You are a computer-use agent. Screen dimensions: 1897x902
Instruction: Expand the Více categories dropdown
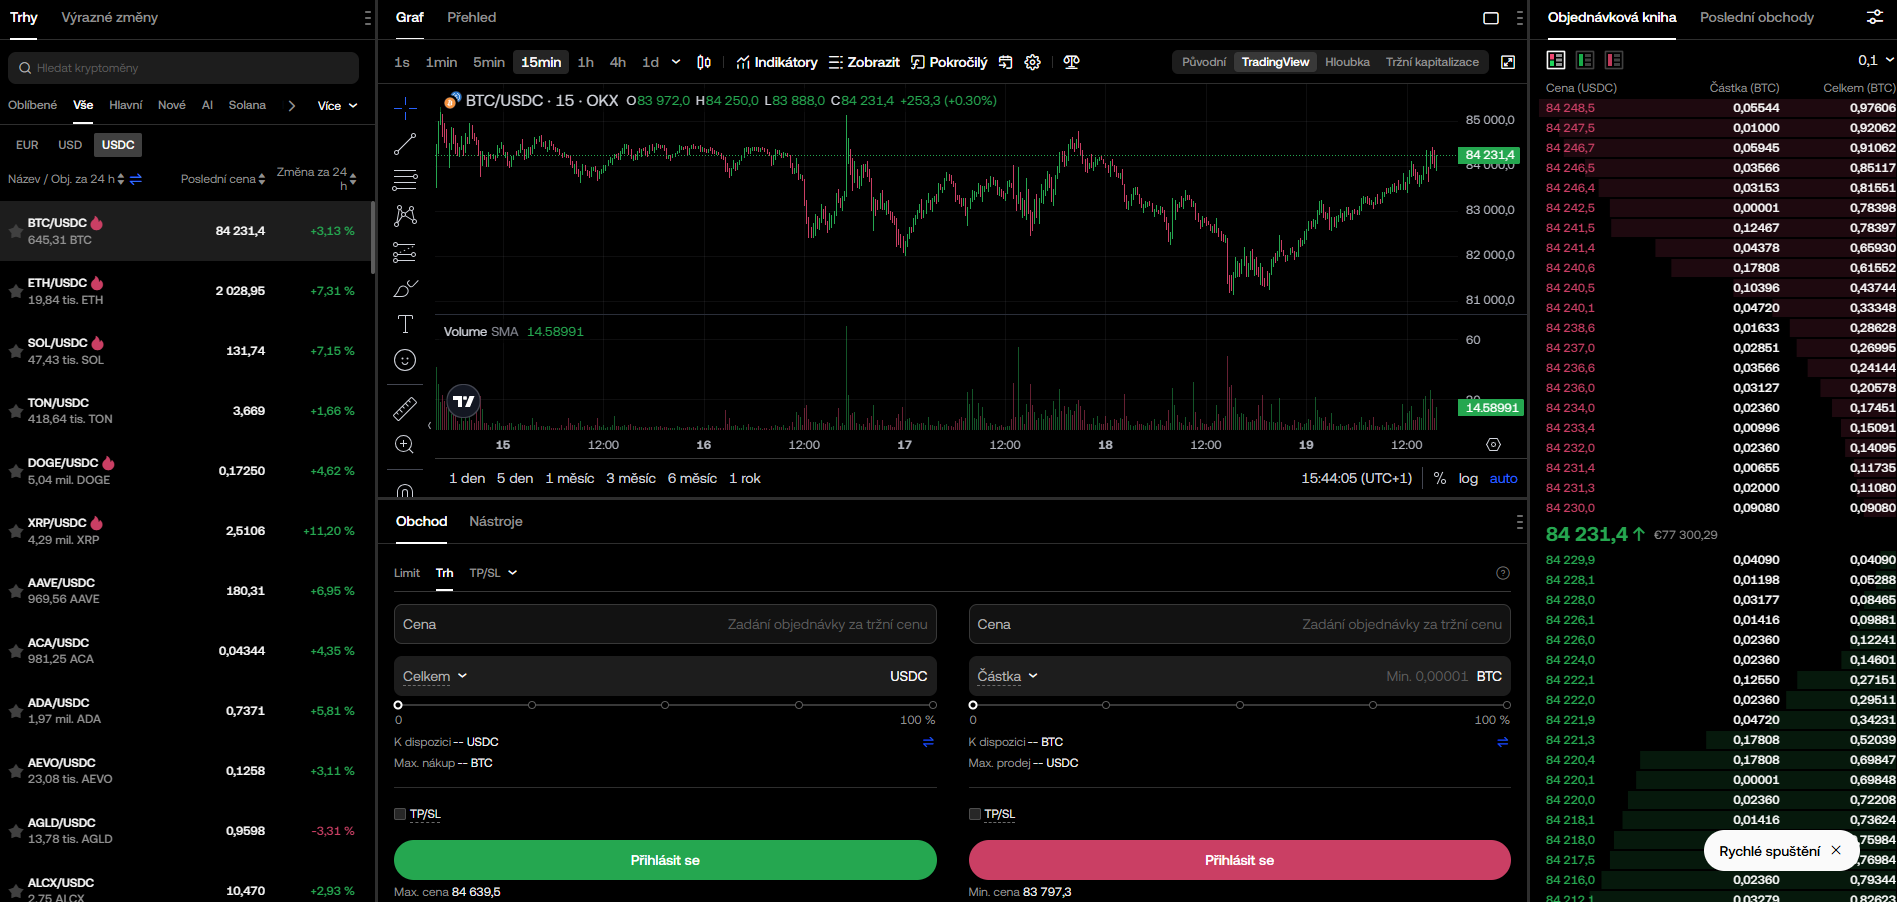337,106
